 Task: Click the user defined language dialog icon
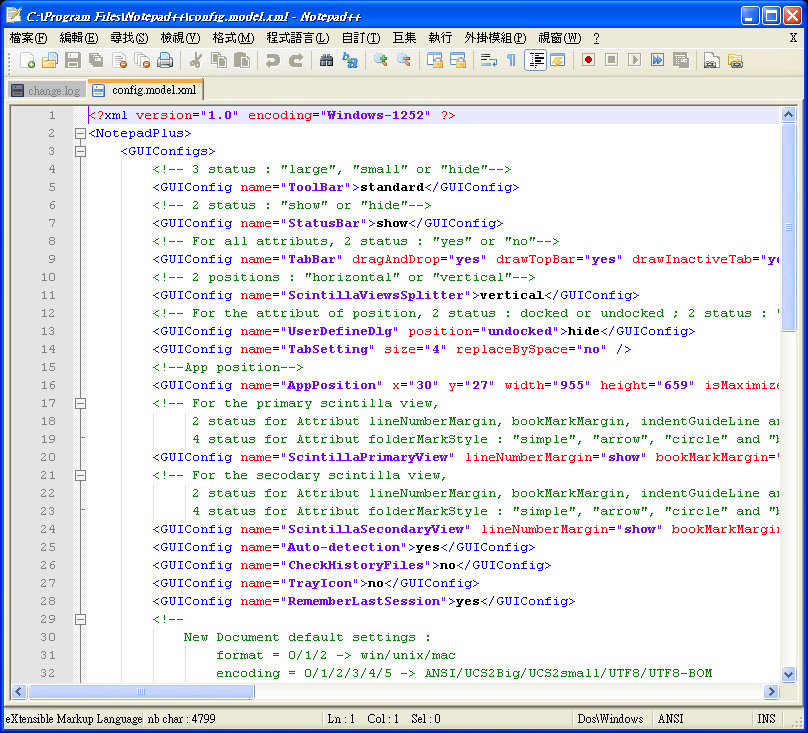pyautogui.click(x=558, y=60)
